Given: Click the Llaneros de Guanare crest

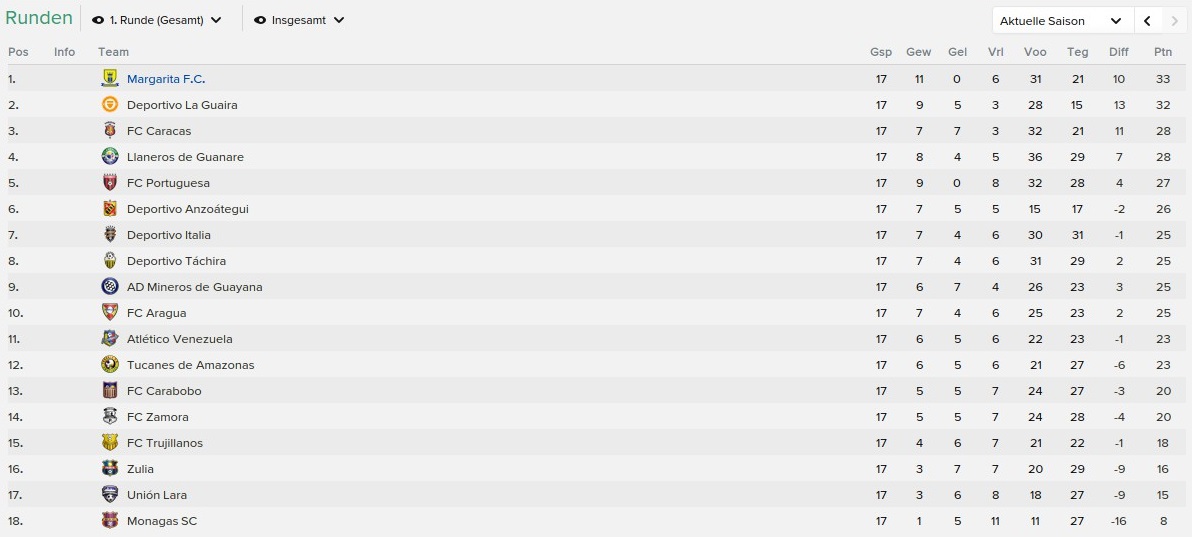Looking at the screenshot, I should click(110, 157).
